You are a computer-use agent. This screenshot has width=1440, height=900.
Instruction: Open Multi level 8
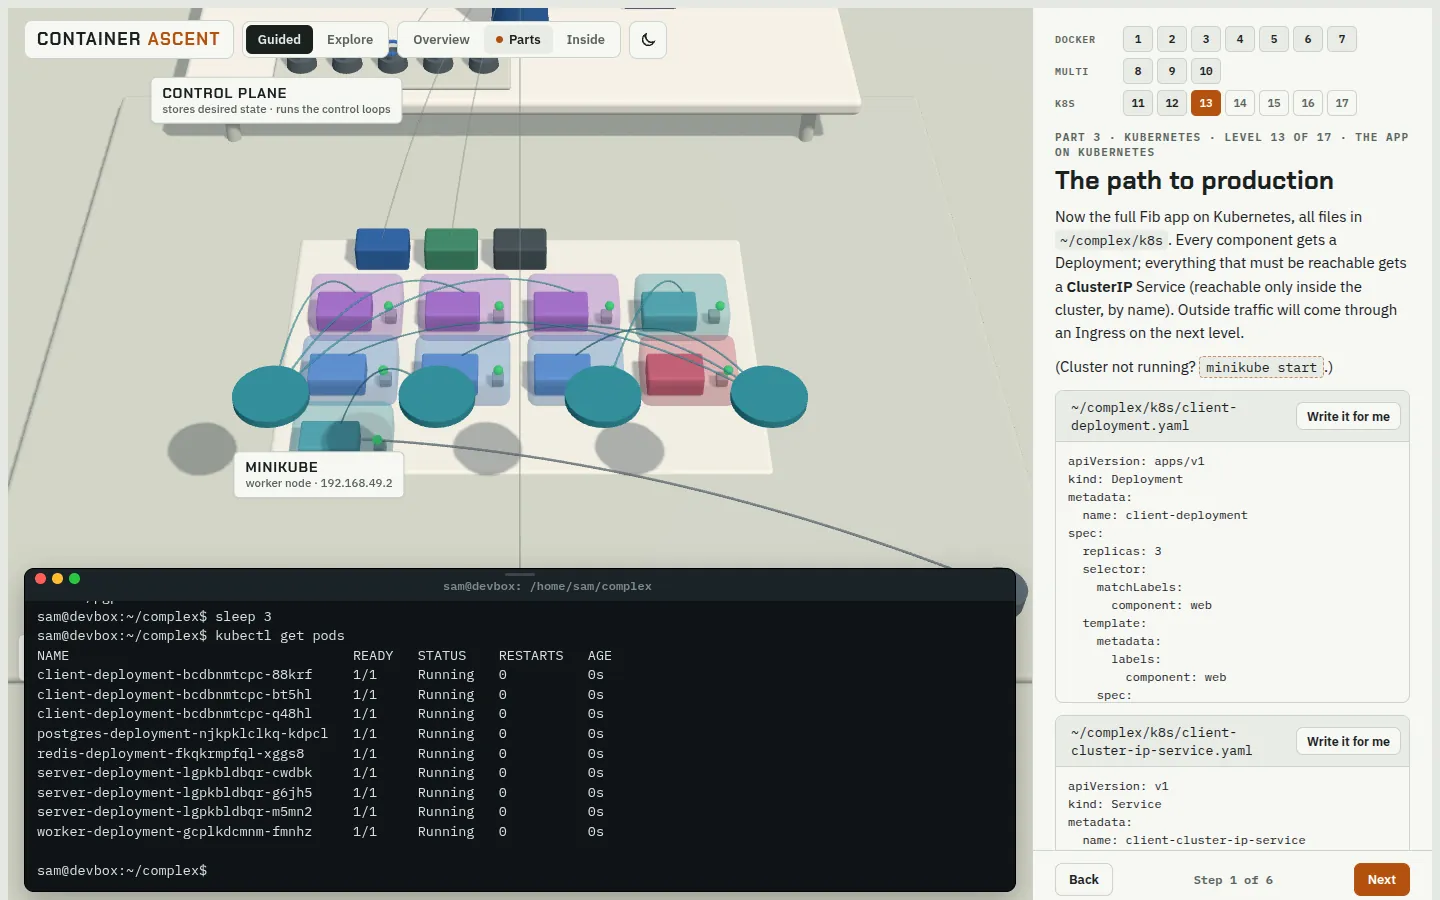1138,71
